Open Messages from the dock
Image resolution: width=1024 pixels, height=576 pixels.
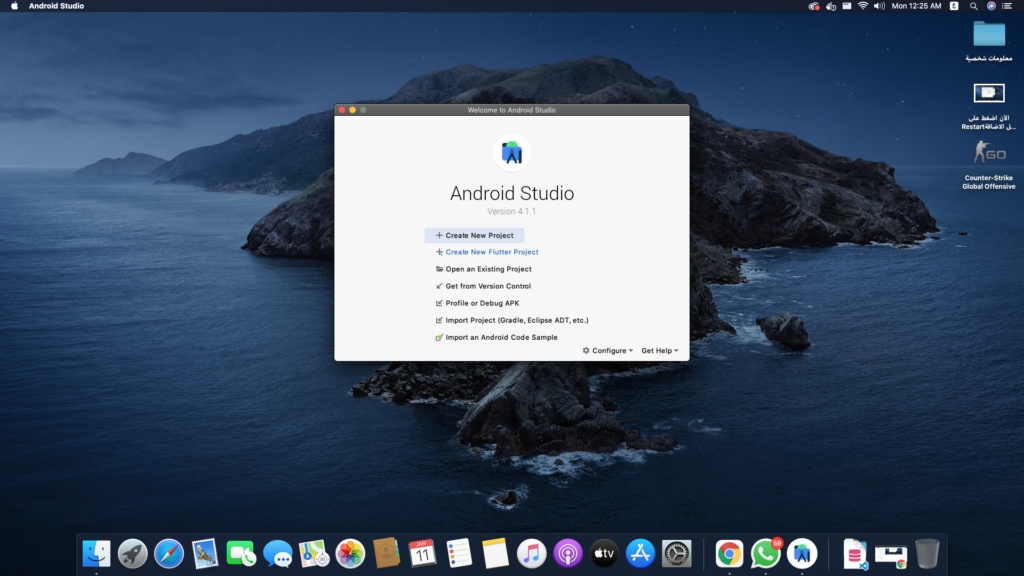pos(278,554)
